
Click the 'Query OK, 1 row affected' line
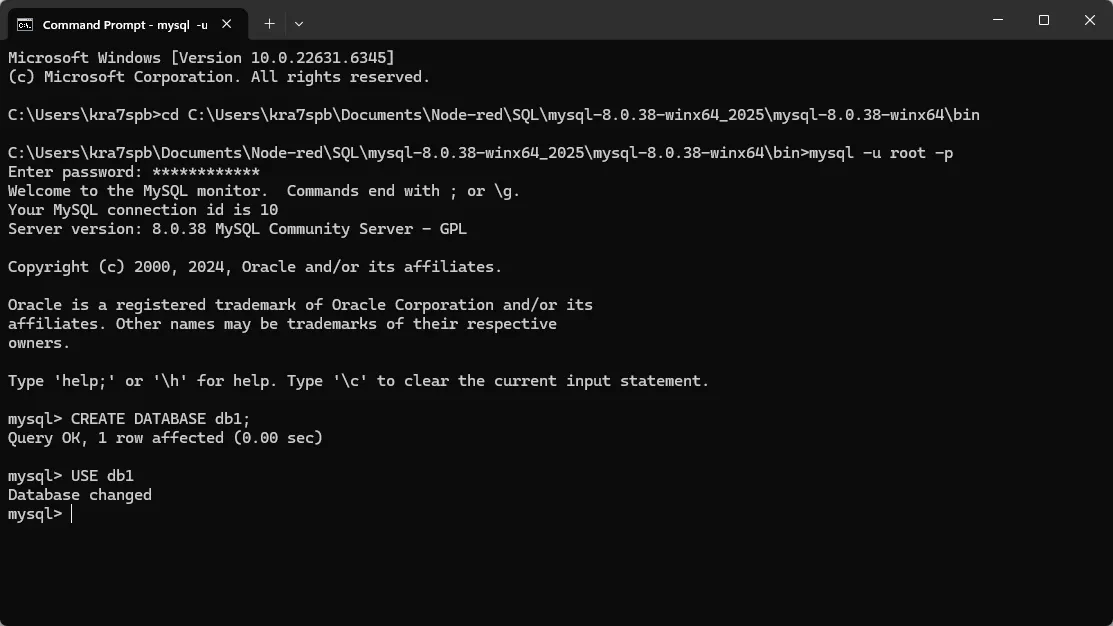coord(165,438)
